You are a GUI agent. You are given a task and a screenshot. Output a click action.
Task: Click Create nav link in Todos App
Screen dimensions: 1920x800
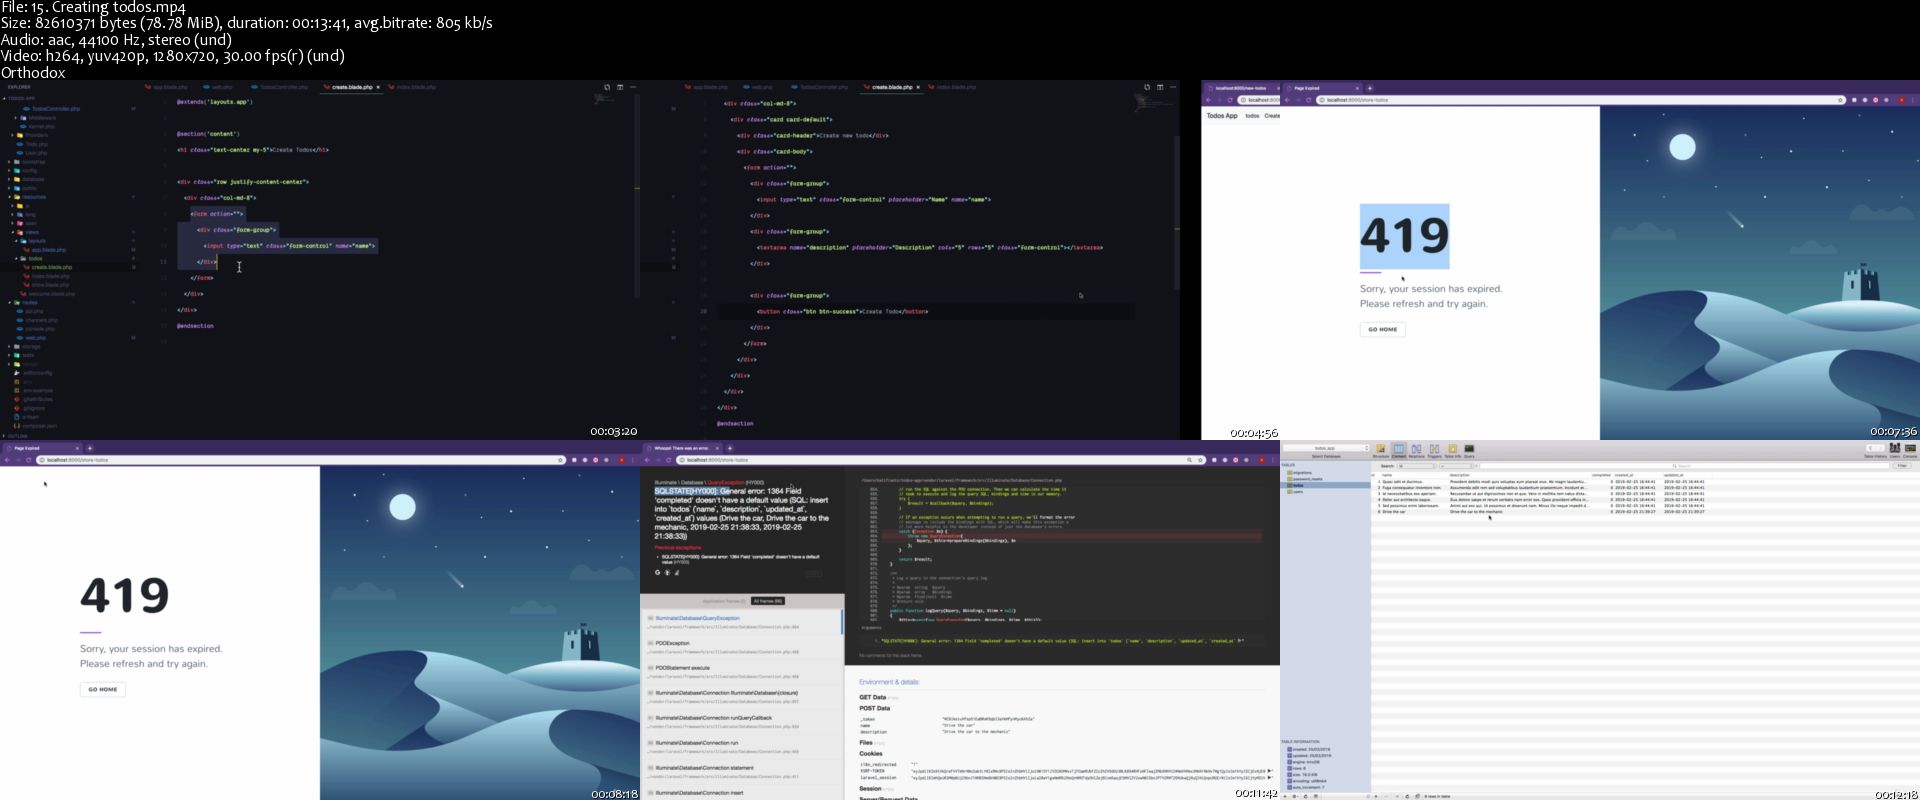1272,116
